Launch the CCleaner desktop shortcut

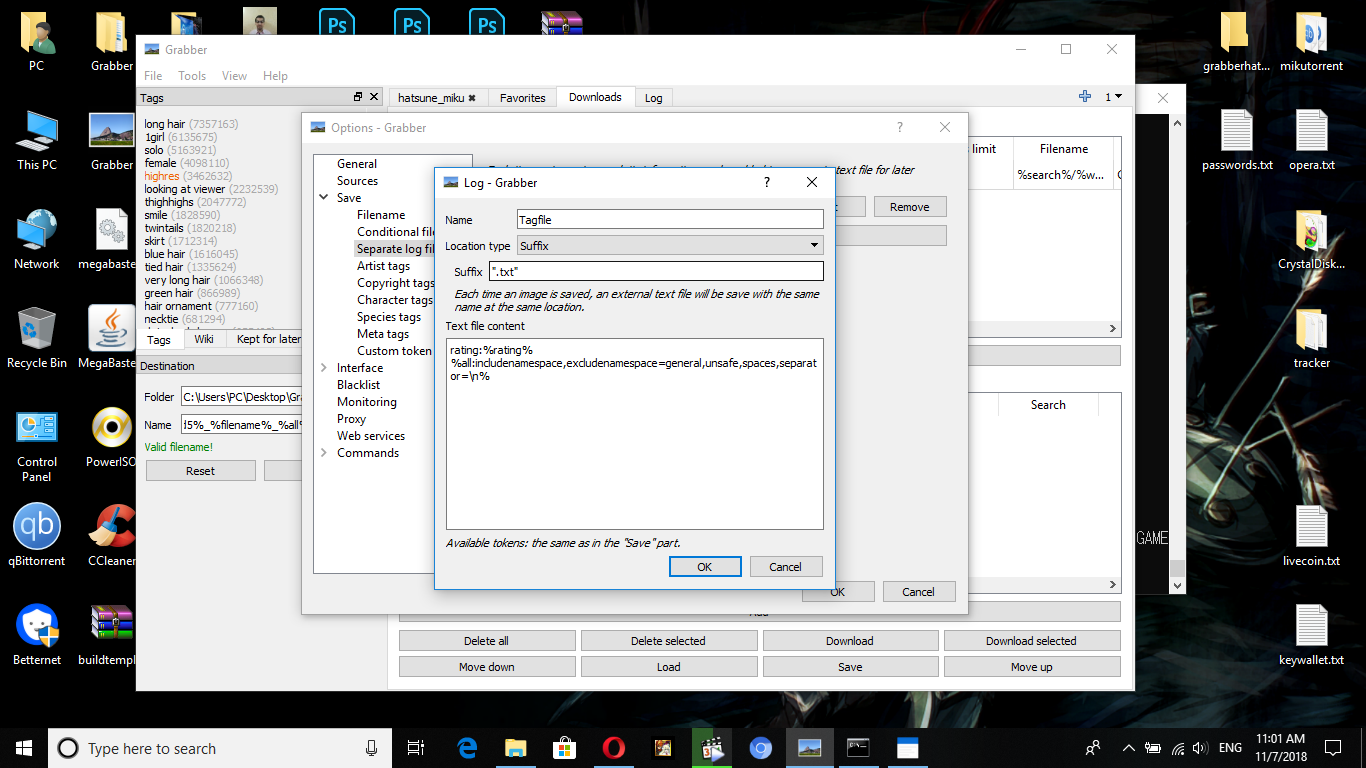pyautogui.click(x=110, y=537)
